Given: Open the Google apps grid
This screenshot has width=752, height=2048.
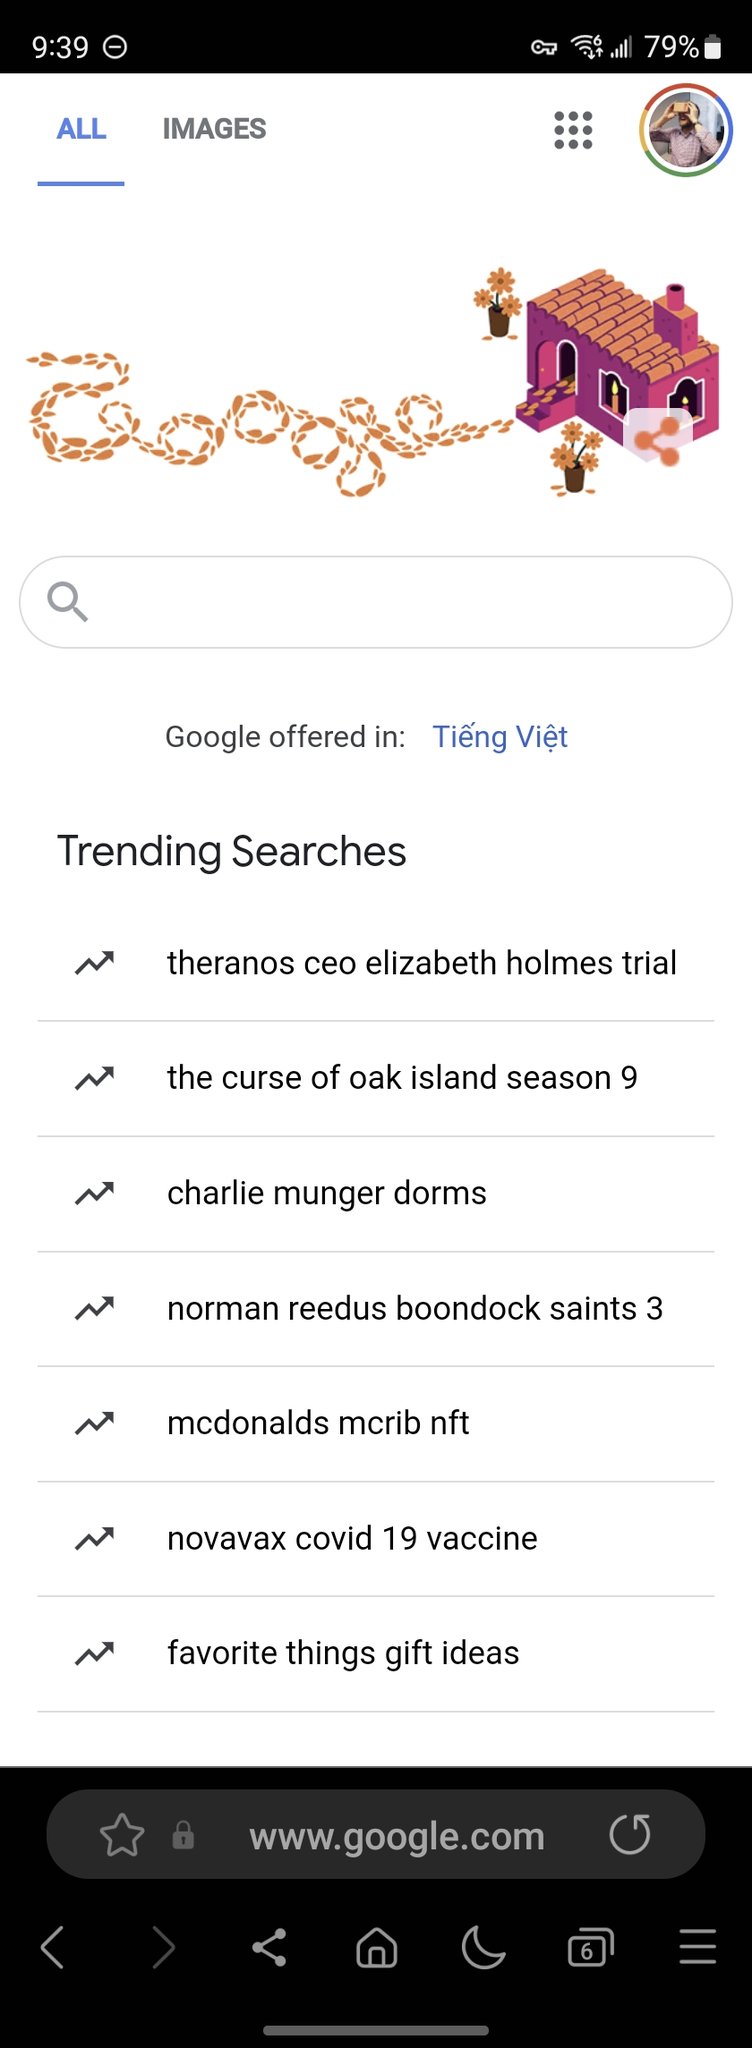Looking at the screenshot, I should [x=573, y=130].
